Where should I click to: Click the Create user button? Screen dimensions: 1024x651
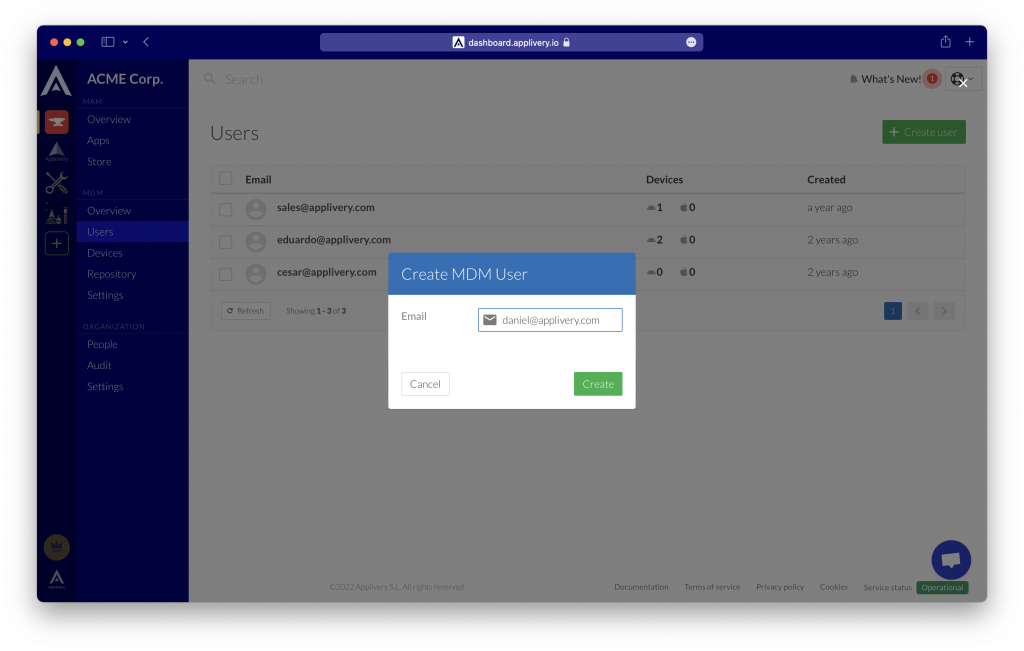923,132
